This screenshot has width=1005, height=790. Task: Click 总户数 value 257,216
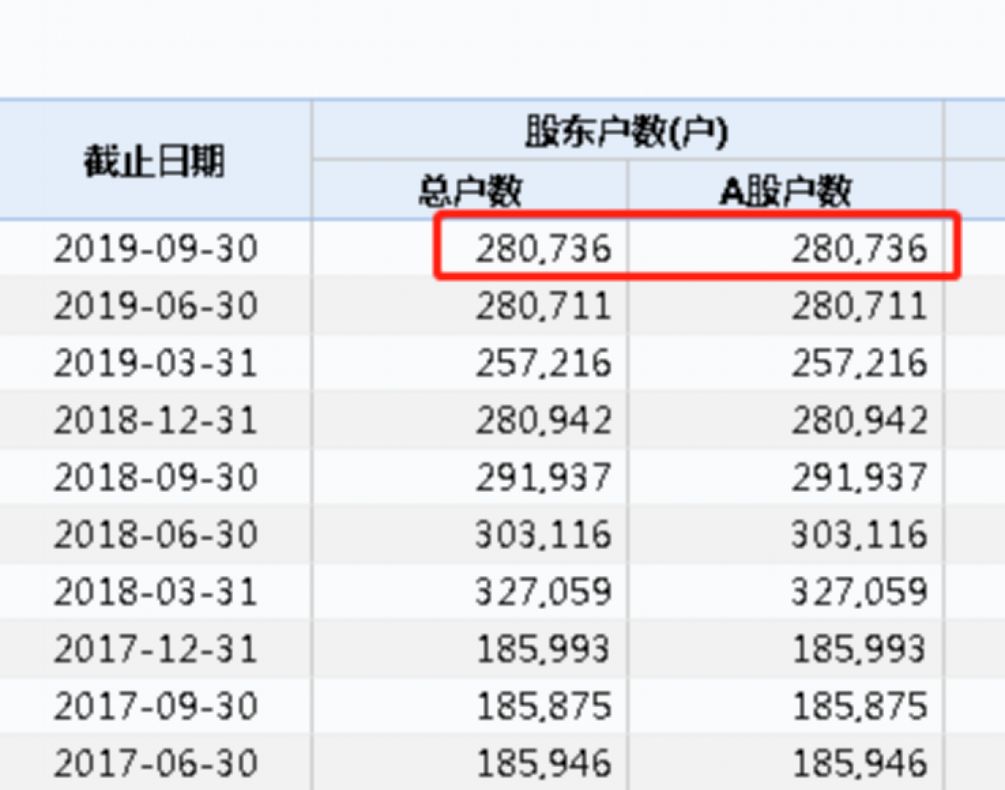pos(543,363)
